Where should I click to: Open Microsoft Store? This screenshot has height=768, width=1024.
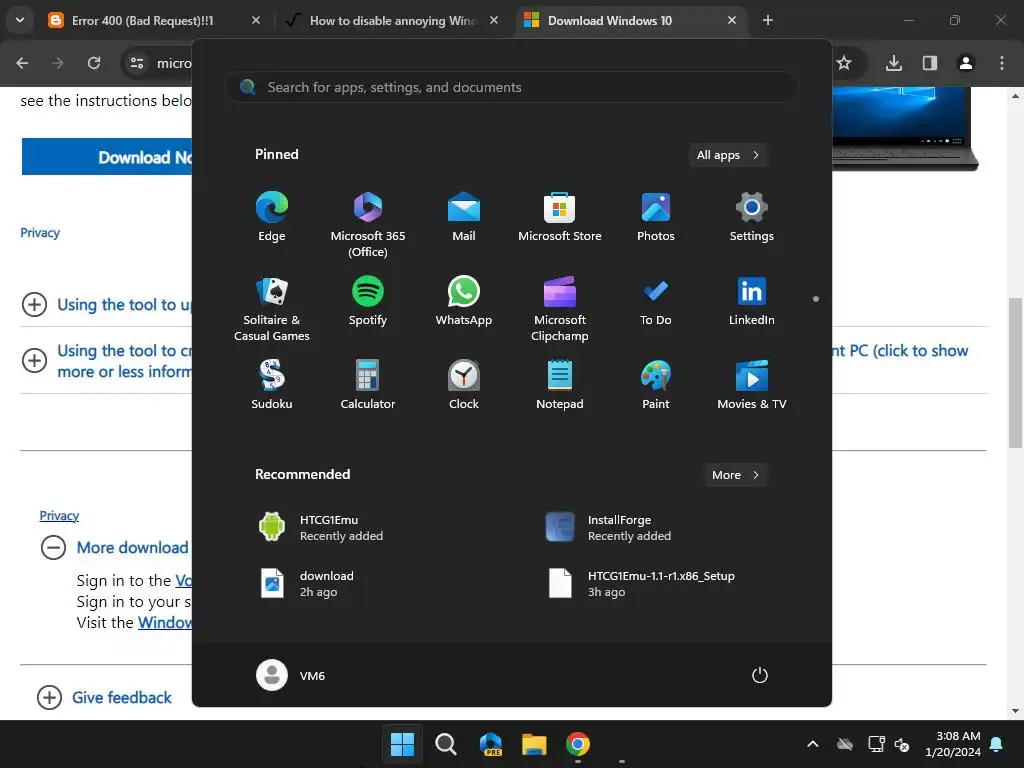point(560,217)
